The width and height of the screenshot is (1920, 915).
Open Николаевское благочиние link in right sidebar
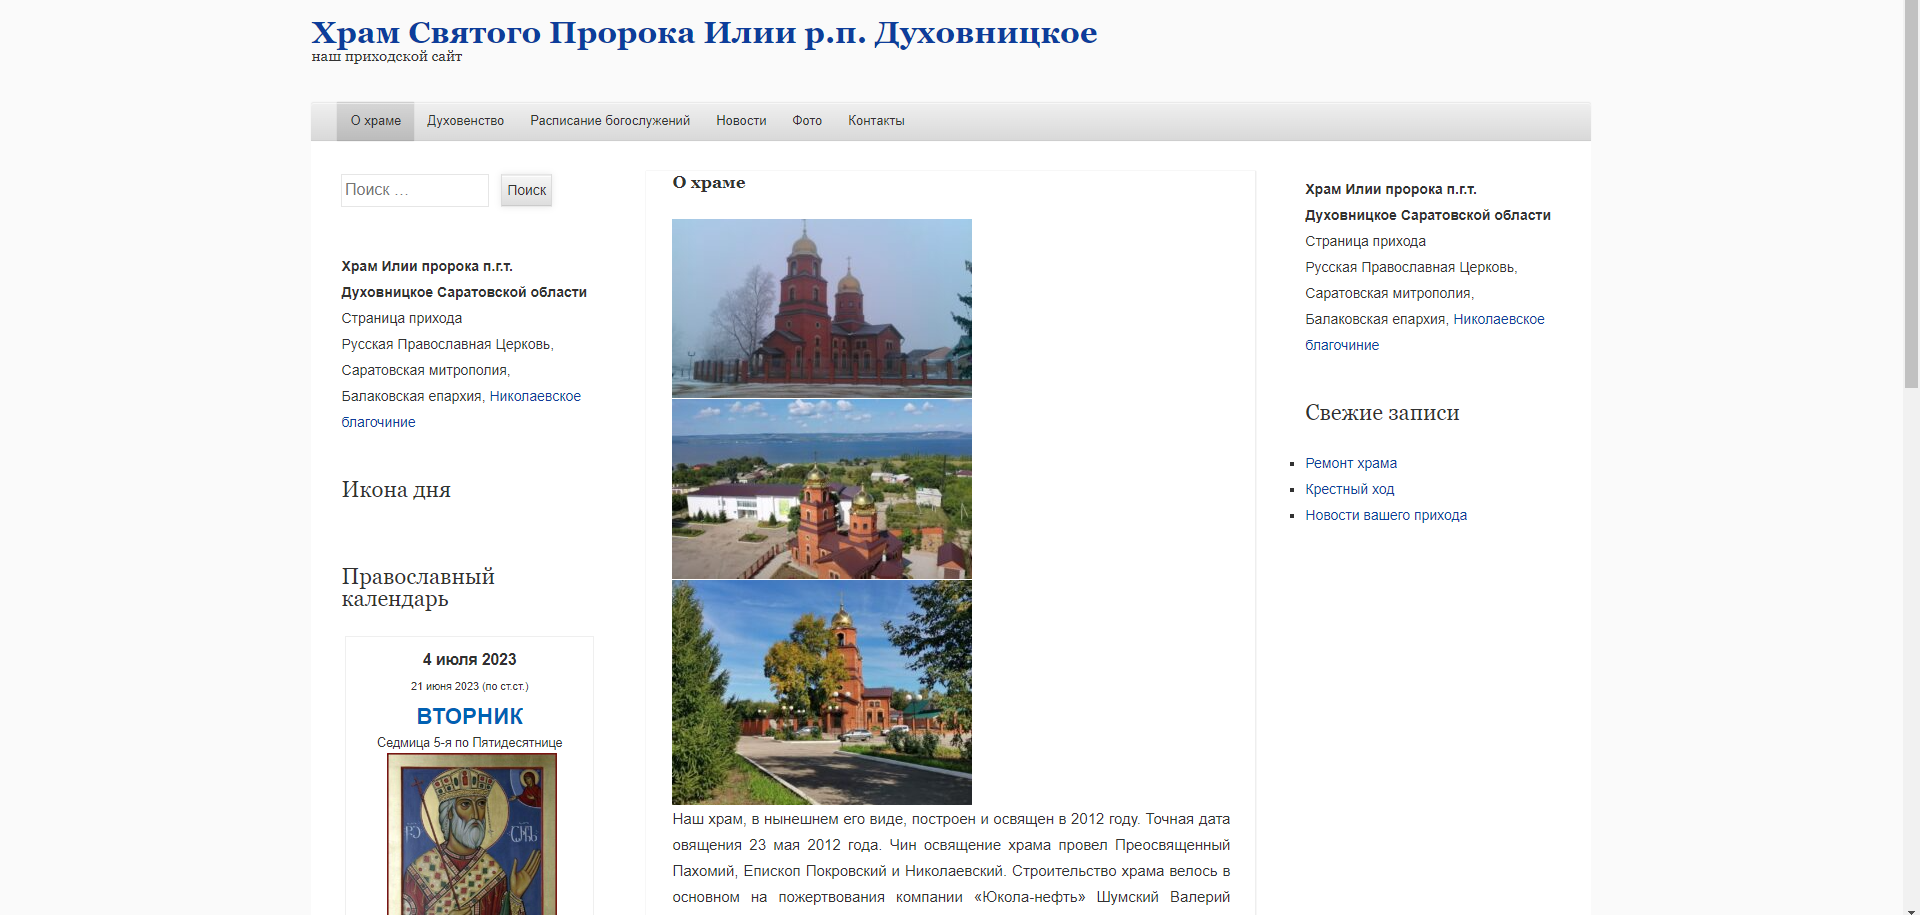coord(1497,319)
